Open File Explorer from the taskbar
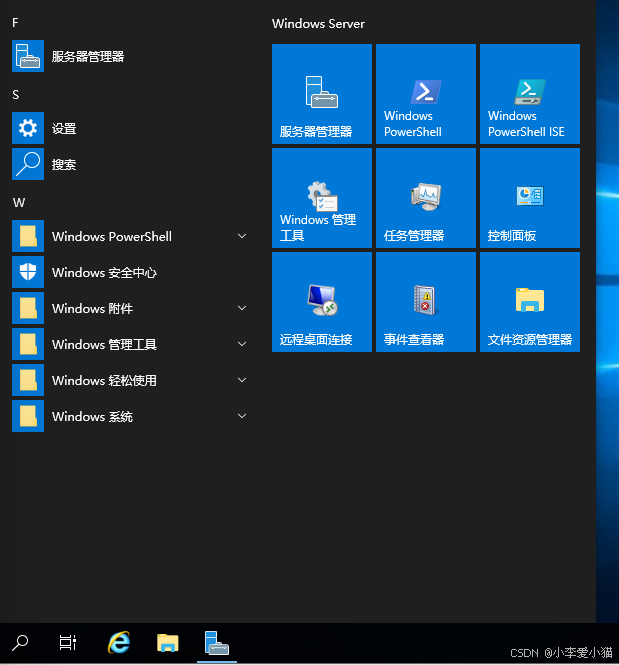 coord(168,643)
